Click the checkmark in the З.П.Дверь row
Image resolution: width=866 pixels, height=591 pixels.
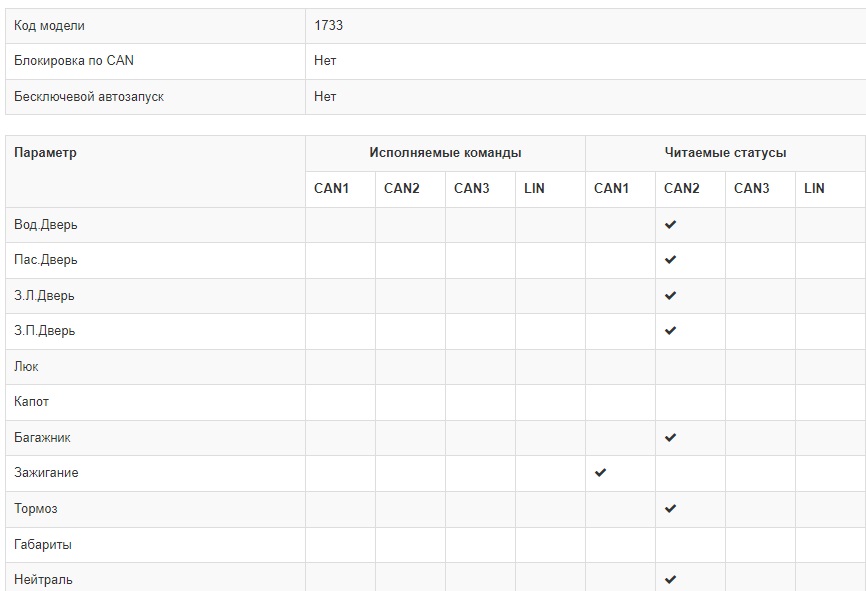pos(670,331)
